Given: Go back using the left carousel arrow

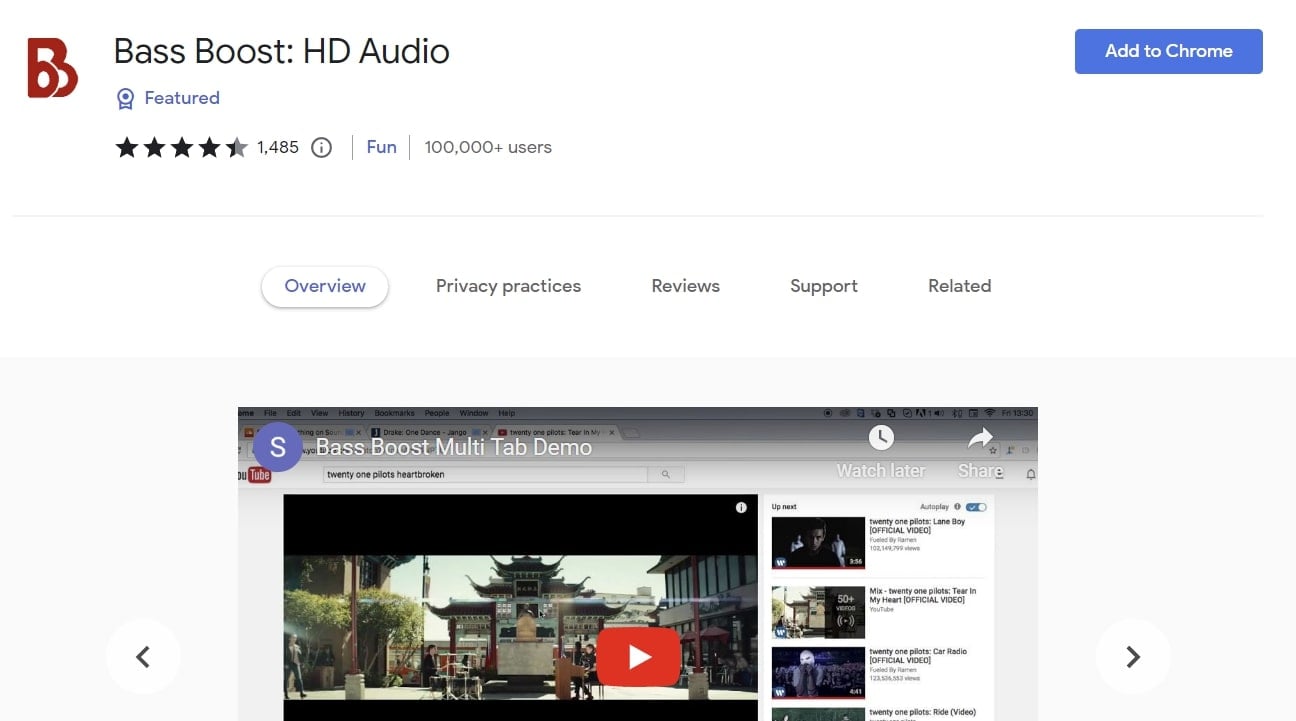Looking at the screenshot, I should click(143, 657).
